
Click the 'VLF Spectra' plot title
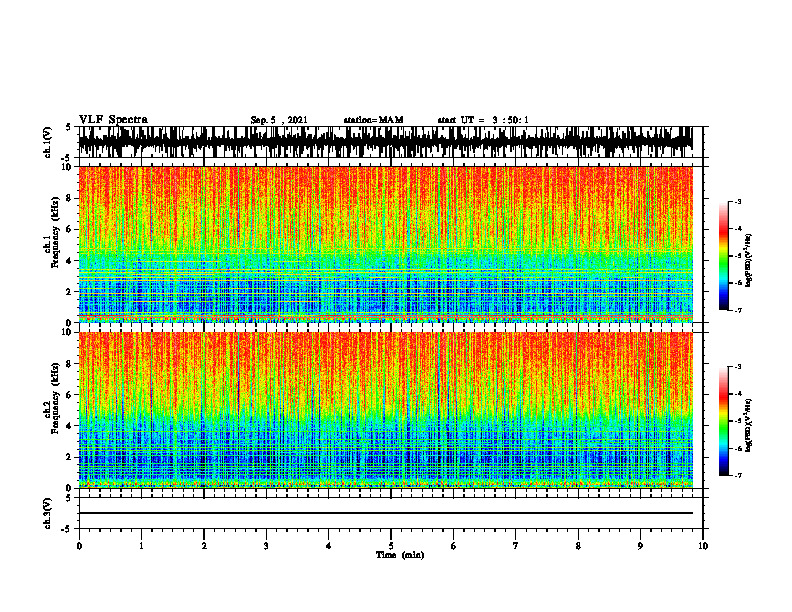coord(114,120)
